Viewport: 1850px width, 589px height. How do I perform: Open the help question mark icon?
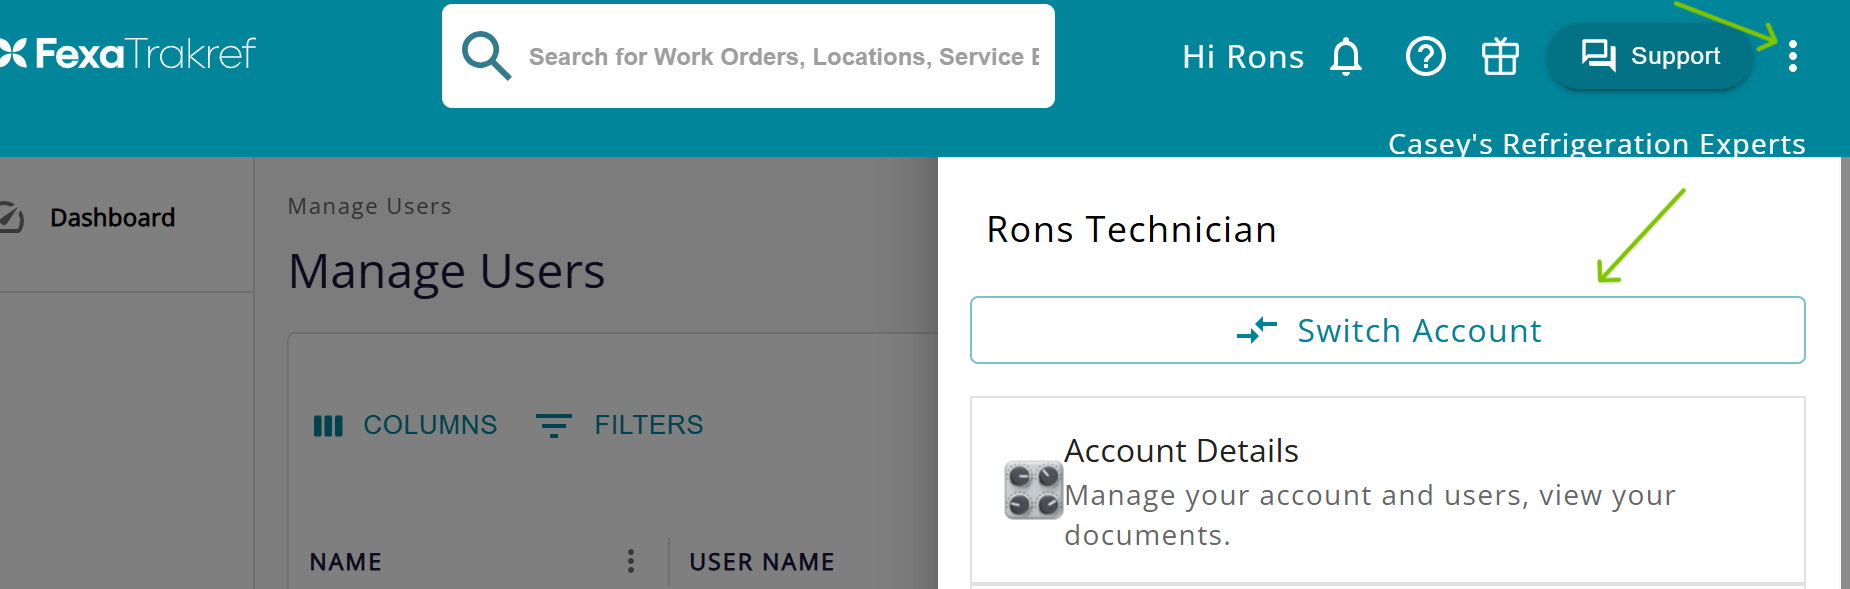[x=1425, y=56]
